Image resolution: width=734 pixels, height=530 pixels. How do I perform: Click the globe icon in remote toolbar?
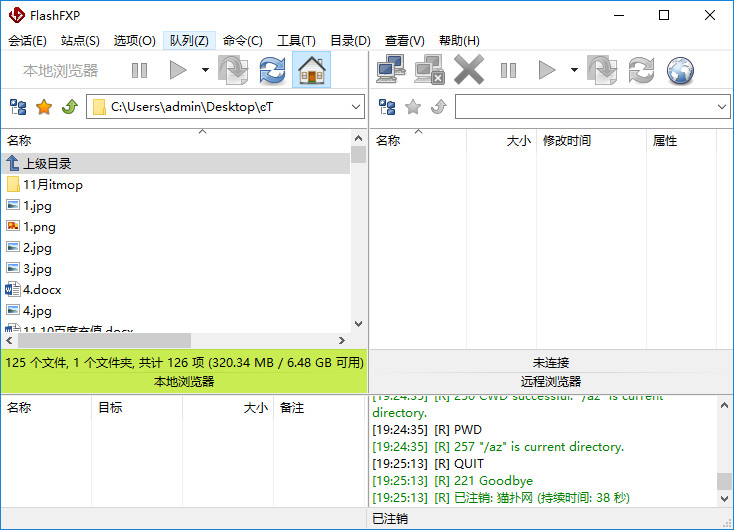[x=680, y=70]
